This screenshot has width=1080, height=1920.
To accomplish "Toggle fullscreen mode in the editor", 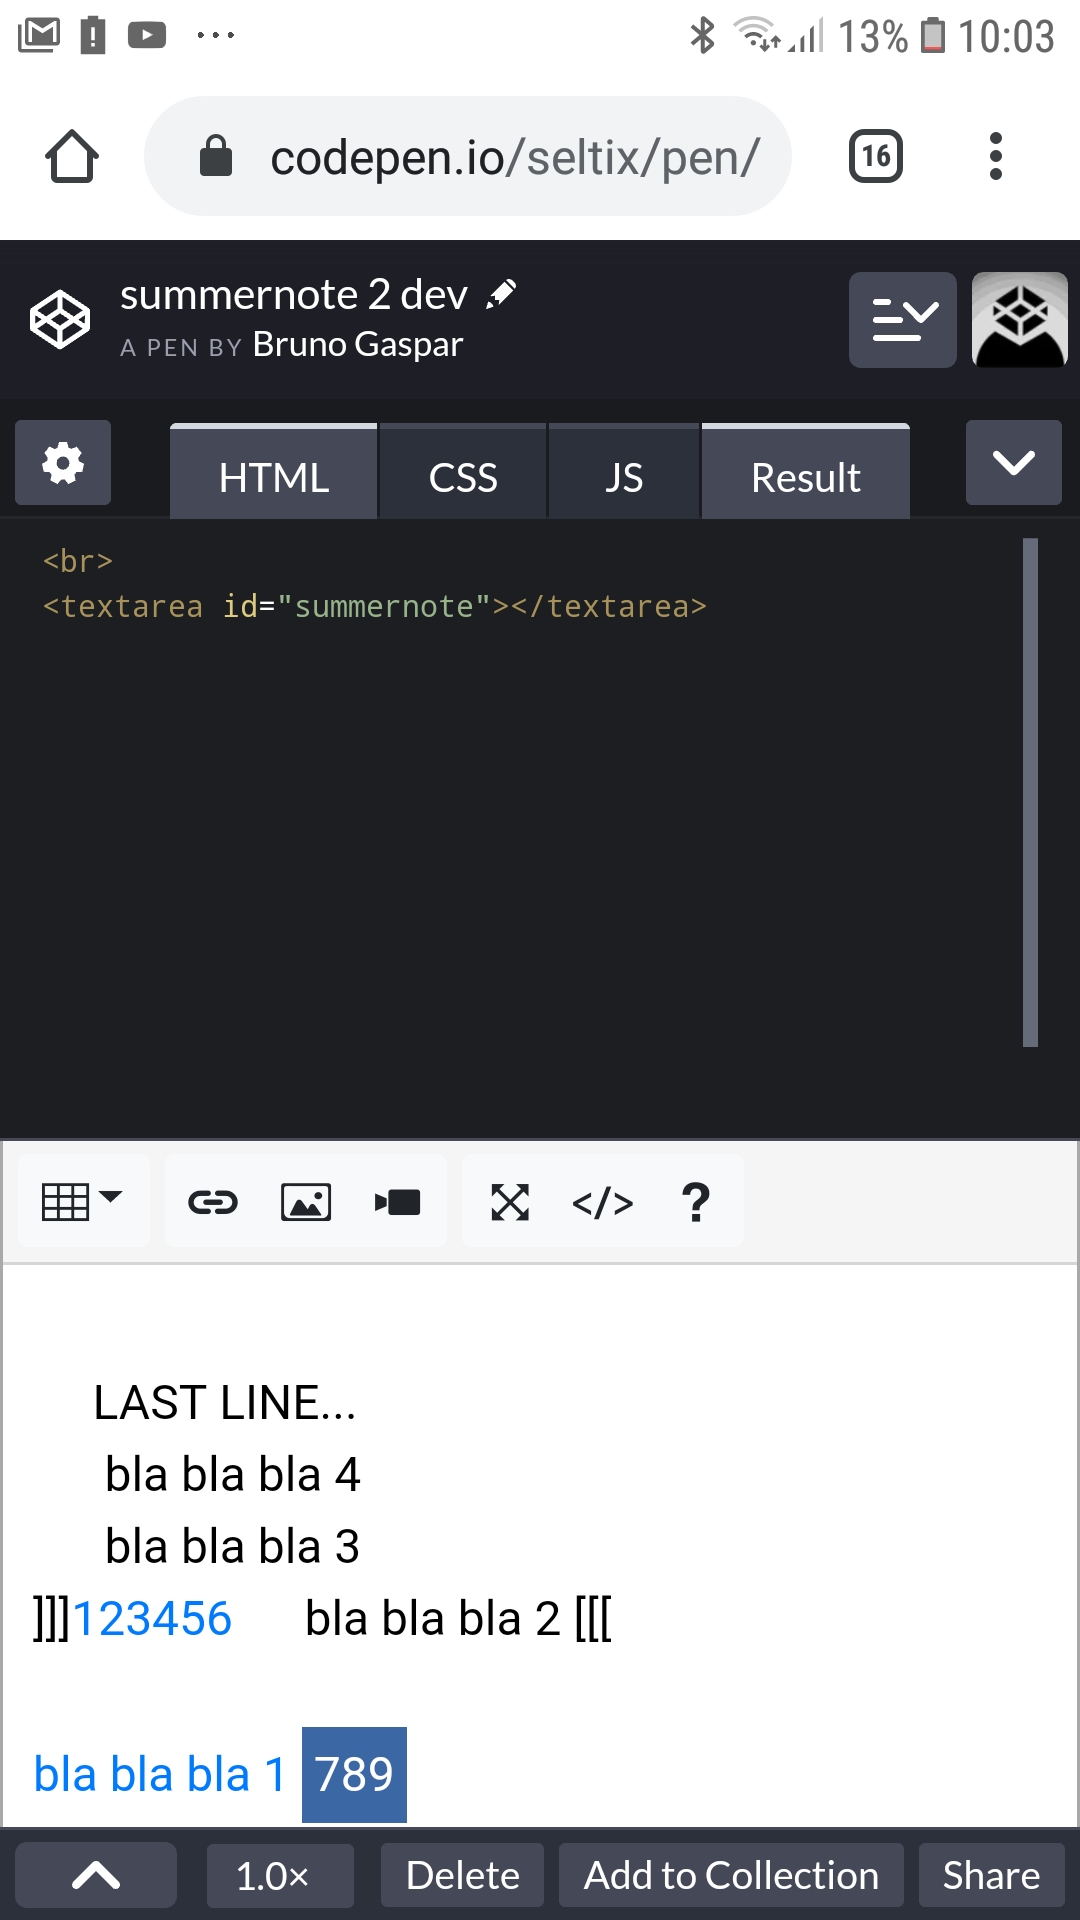I will point(510,1200).
